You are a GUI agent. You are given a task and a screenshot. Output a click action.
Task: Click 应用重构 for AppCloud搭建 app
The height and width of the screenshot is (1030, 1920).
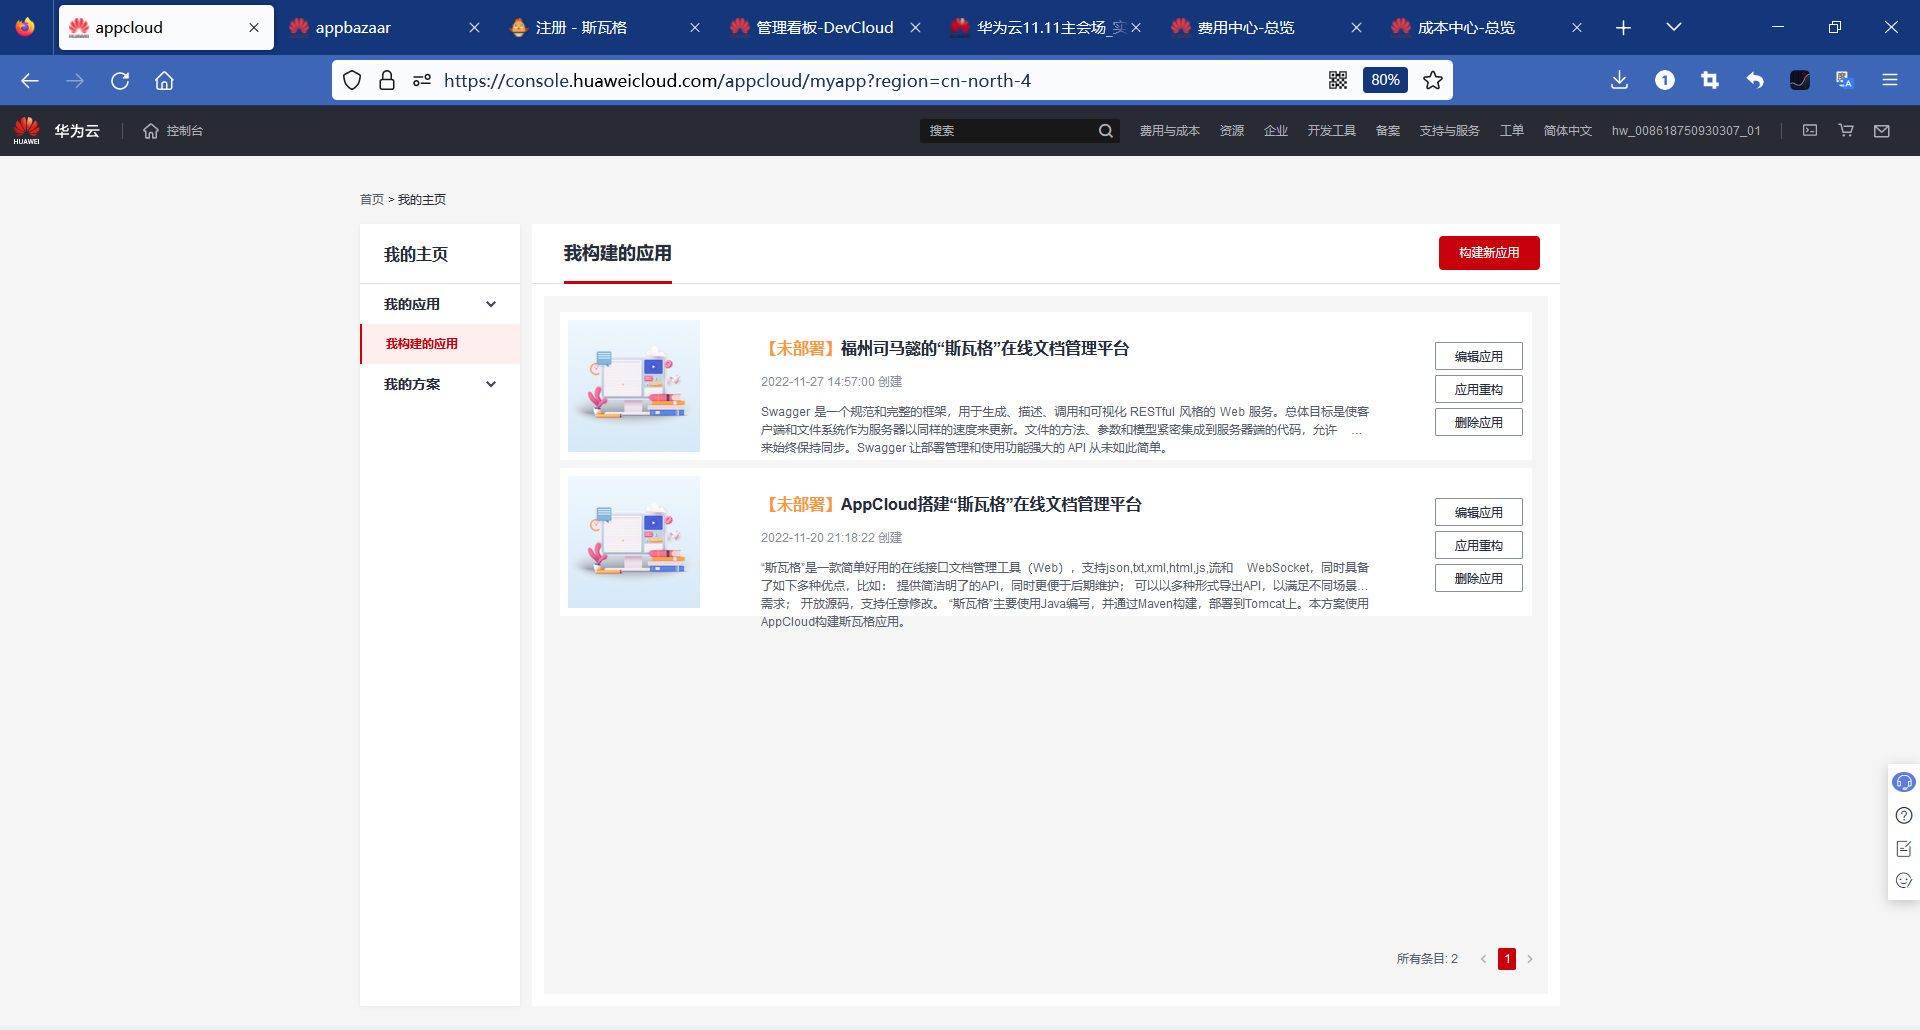pyautogui.click(x=1479, y=545)
